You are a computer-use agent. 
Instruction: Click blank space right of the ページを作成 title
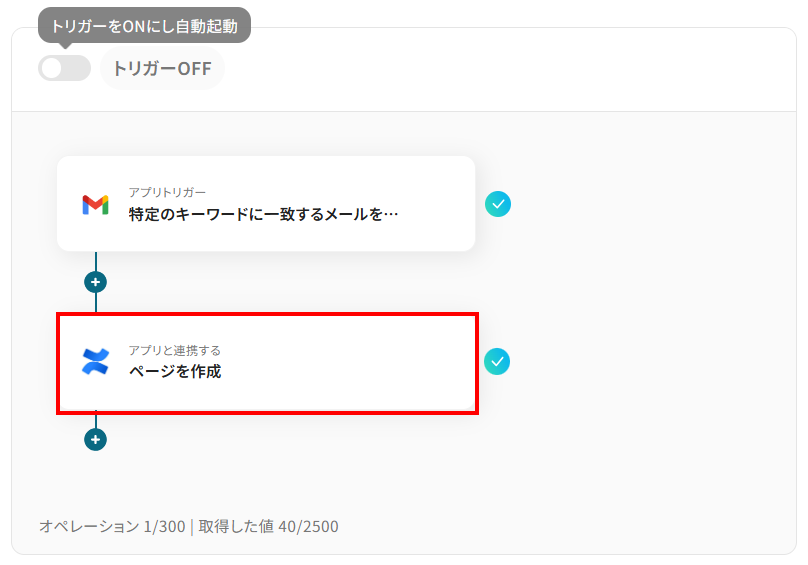[350, 372]
